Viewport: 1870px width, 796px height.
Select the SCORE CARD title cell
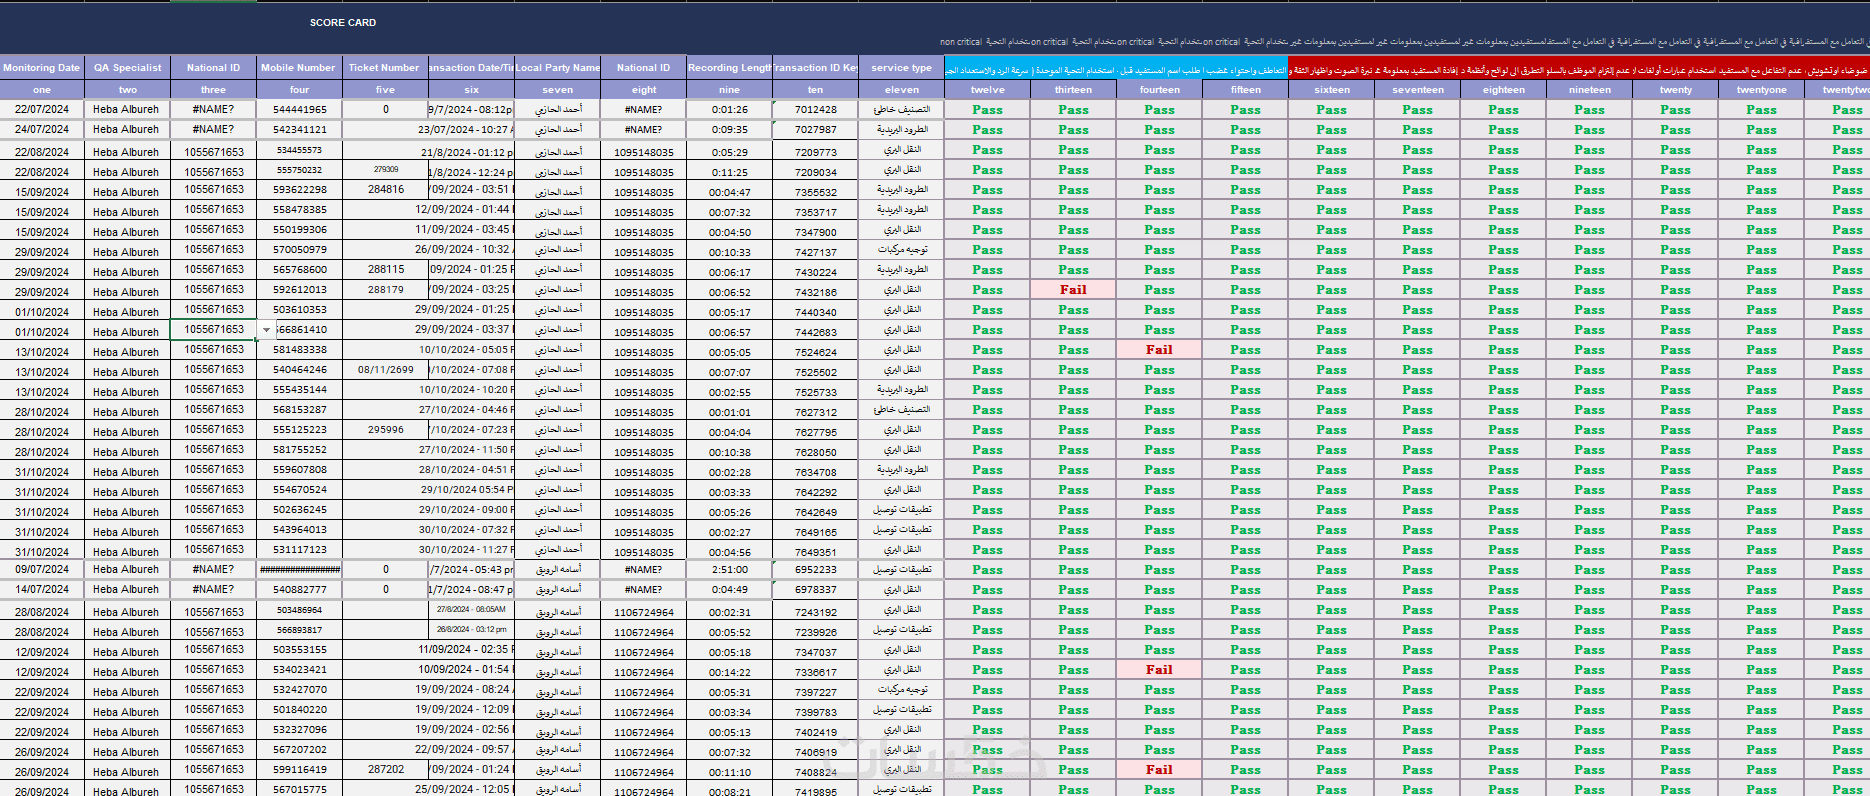[x=343, y=22]
